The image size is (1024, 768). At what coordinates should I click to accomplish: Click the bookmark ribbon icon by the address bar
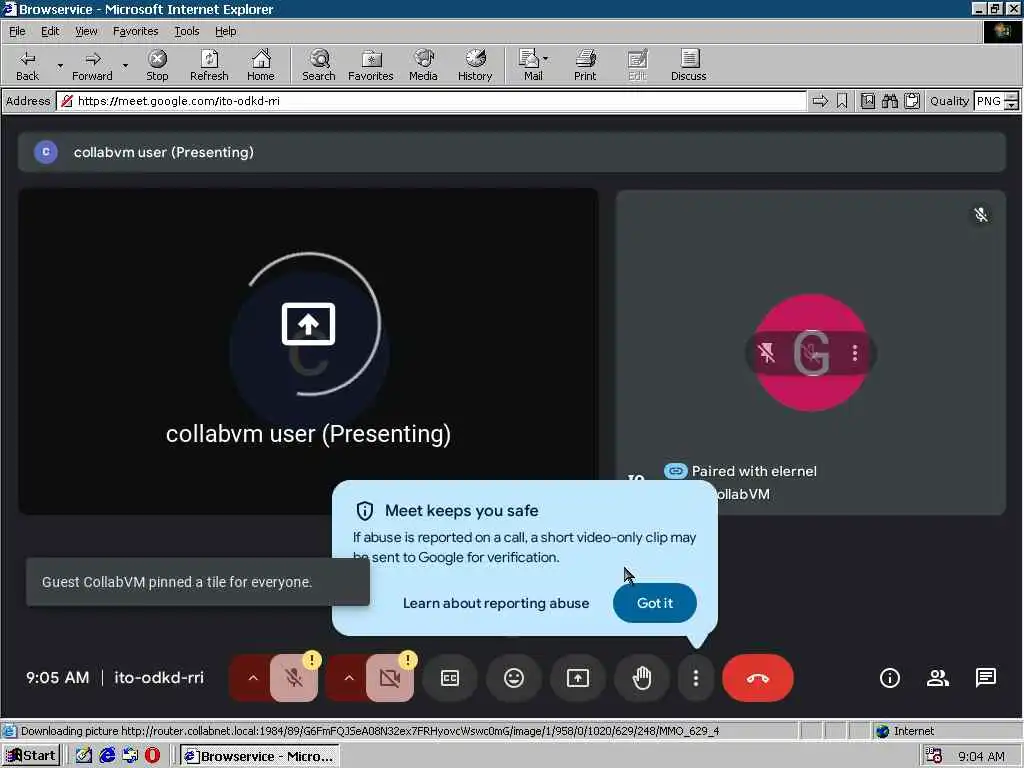tap(842, 101)
